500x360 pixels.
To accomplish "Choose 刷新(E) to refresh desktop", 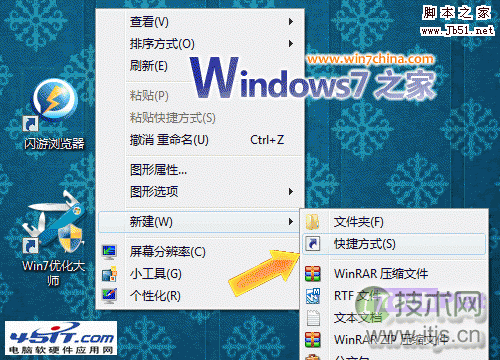I will 200,66.
